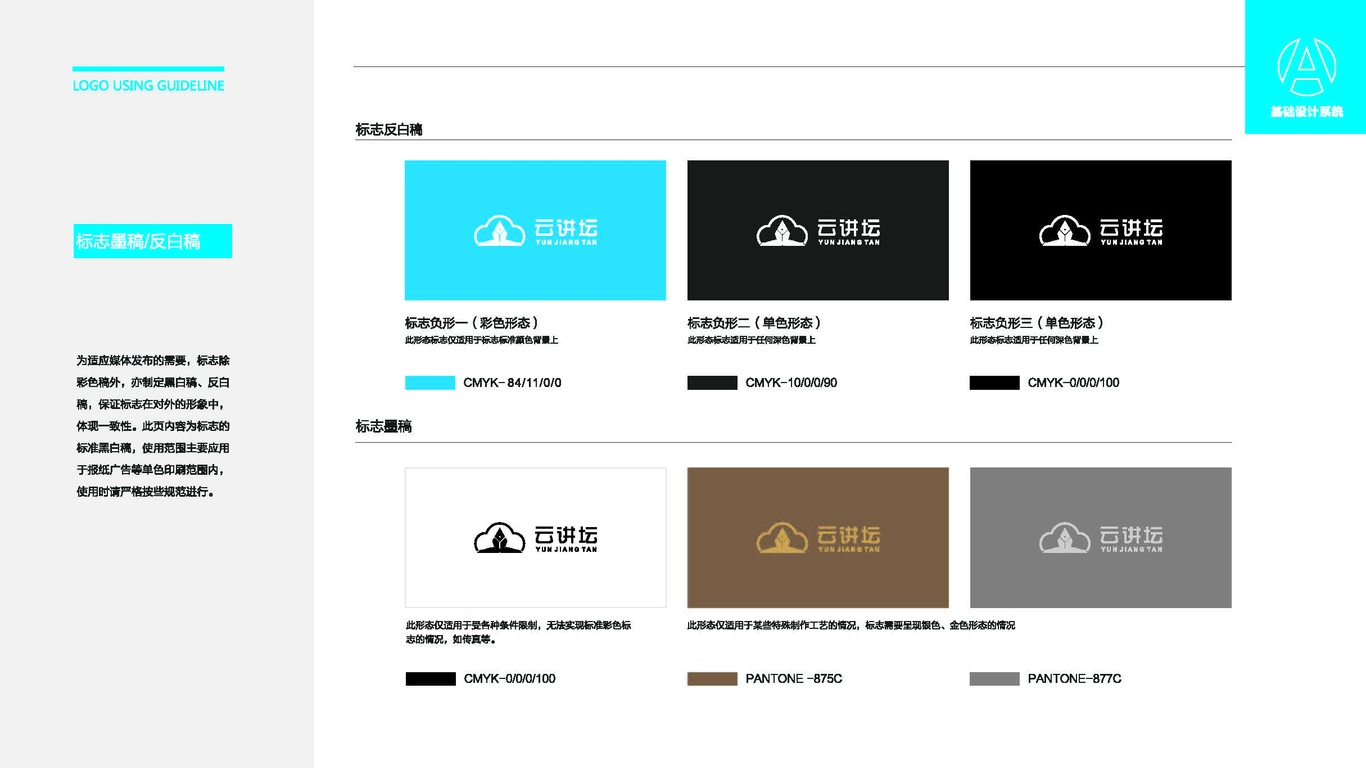The height and width of the screenshot is (768, 1366).
Task: Click the silver cloud icon on gray card
Action: point(1065,538)
